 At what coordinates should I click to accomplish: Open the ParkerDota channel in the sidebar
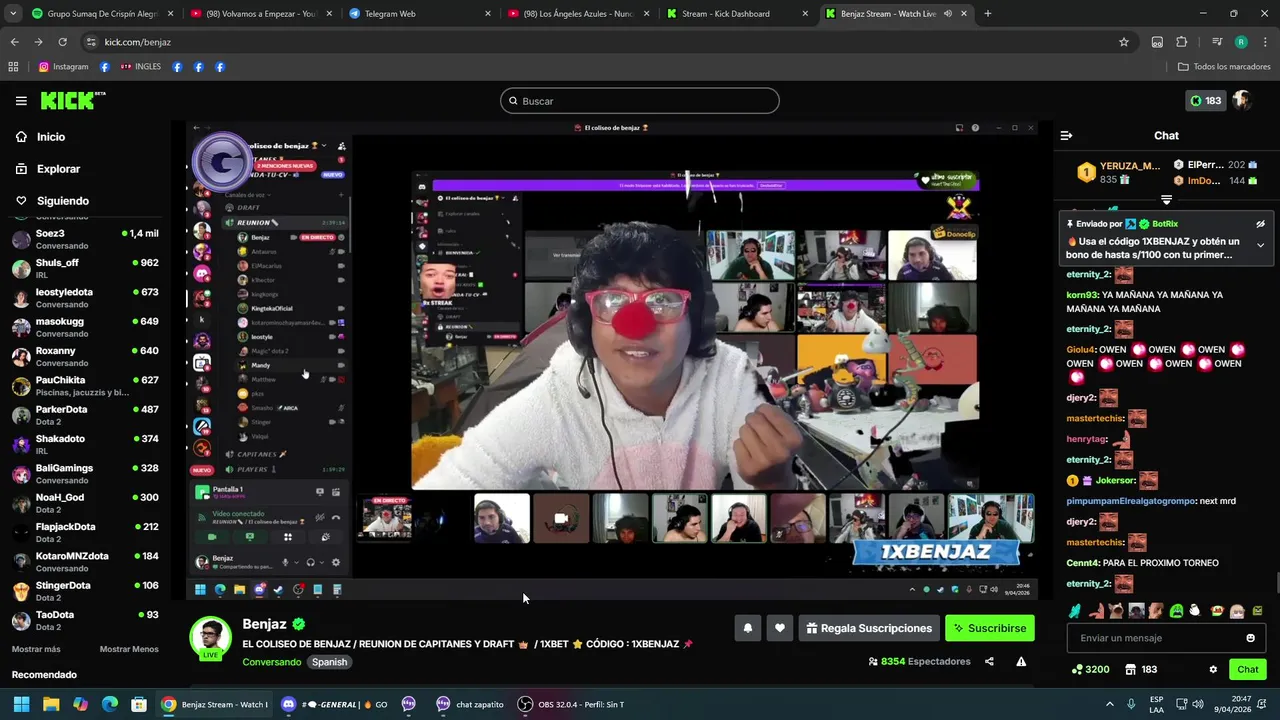tap(85, 415)
